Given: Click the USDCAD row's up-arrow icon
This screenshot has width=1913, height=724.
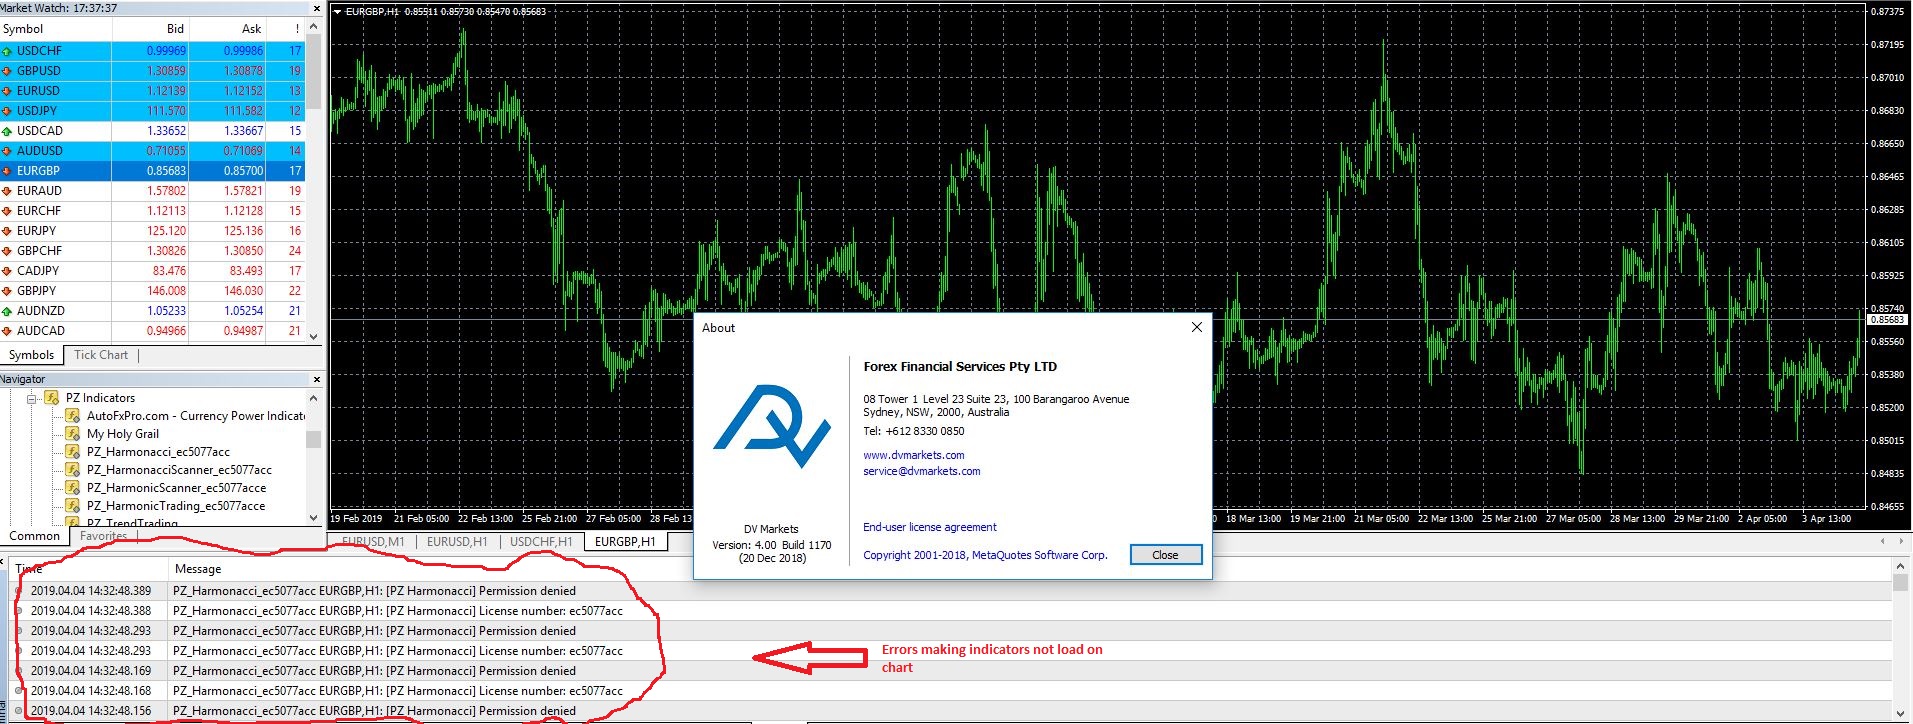Looking at the screenshot, I should tap(7, 131).
